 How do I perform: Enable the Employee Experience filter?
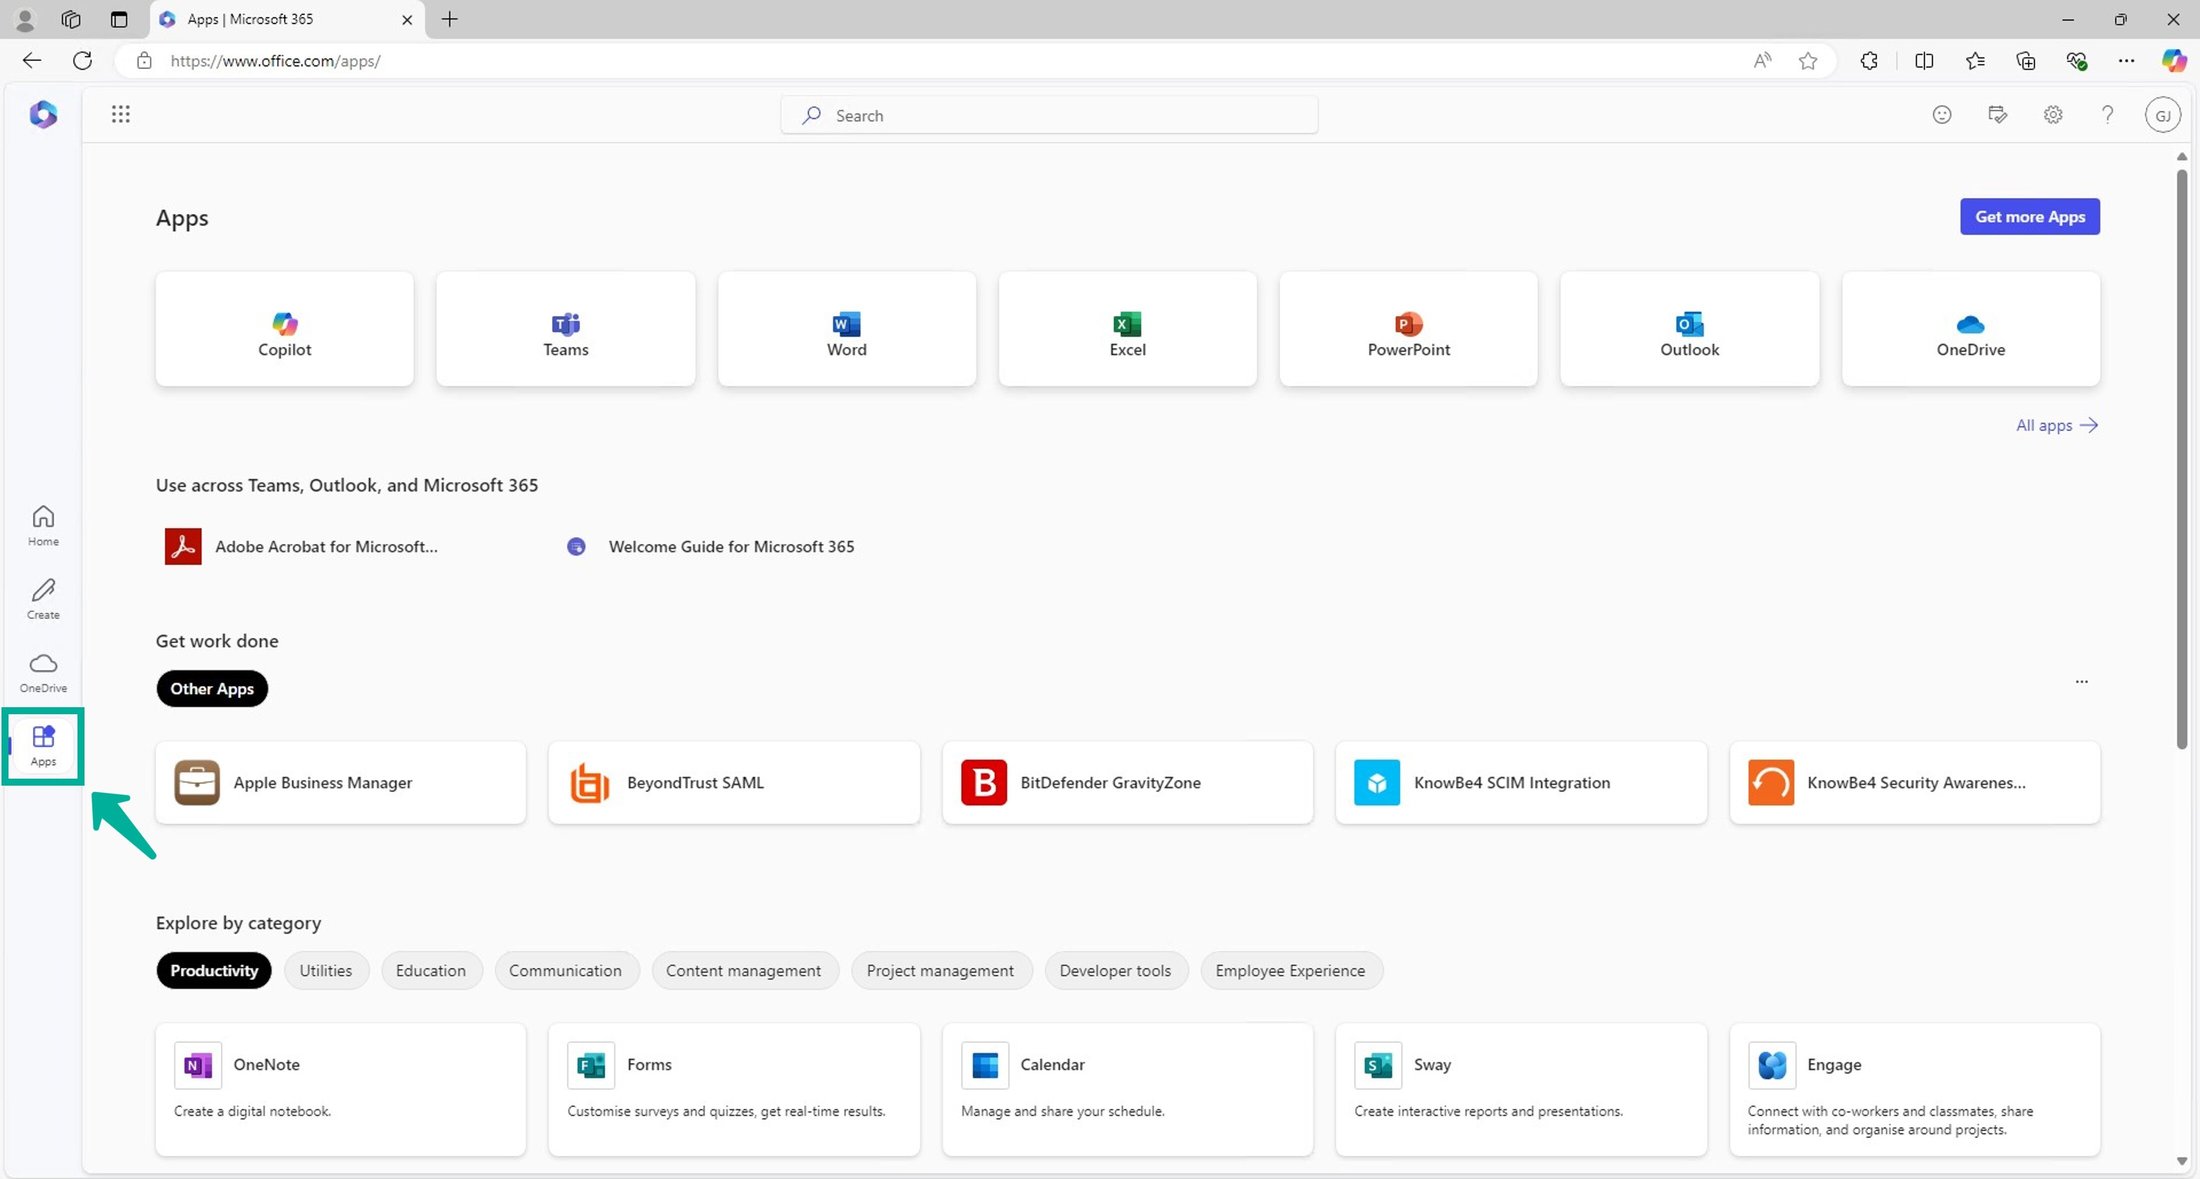(x=1290, y=970)
